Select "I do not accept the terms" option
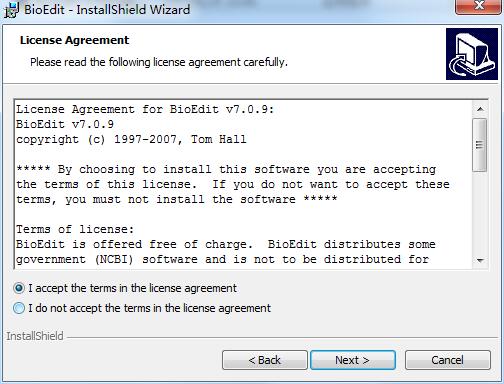 click(19, 308)
